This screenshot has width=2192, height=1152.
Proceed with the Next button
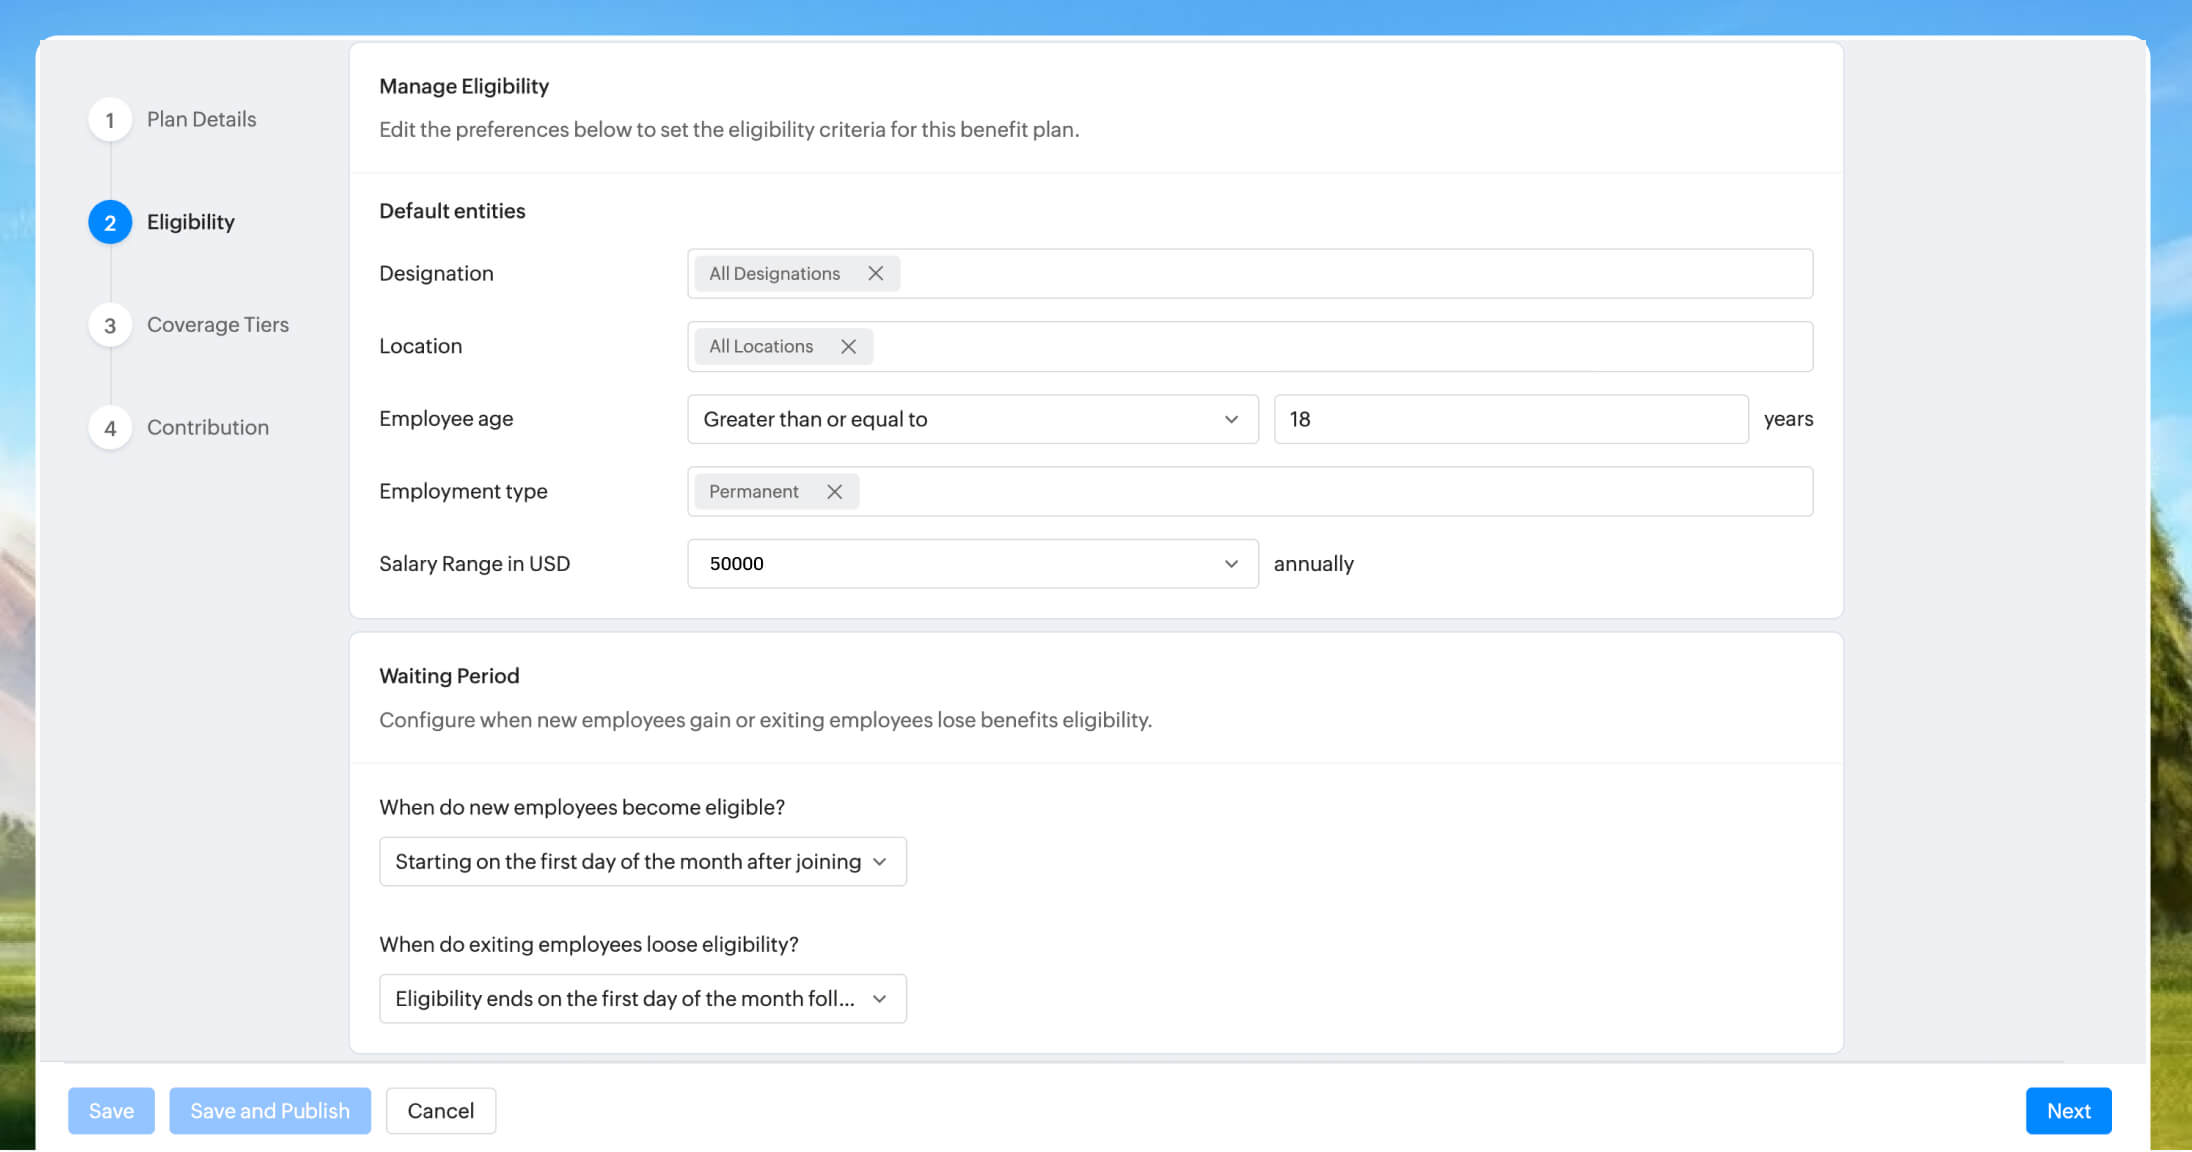pyautogui.click(x=2068, y=1110)
